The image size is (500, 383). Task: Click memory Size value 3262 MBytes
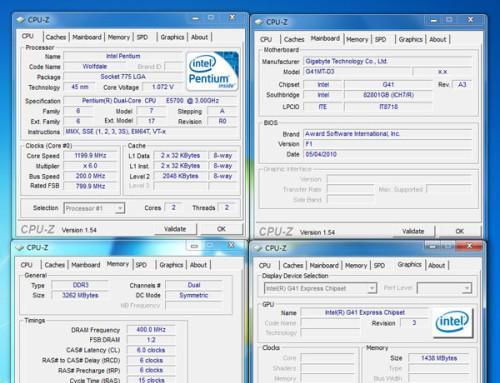tap(80, 295)
